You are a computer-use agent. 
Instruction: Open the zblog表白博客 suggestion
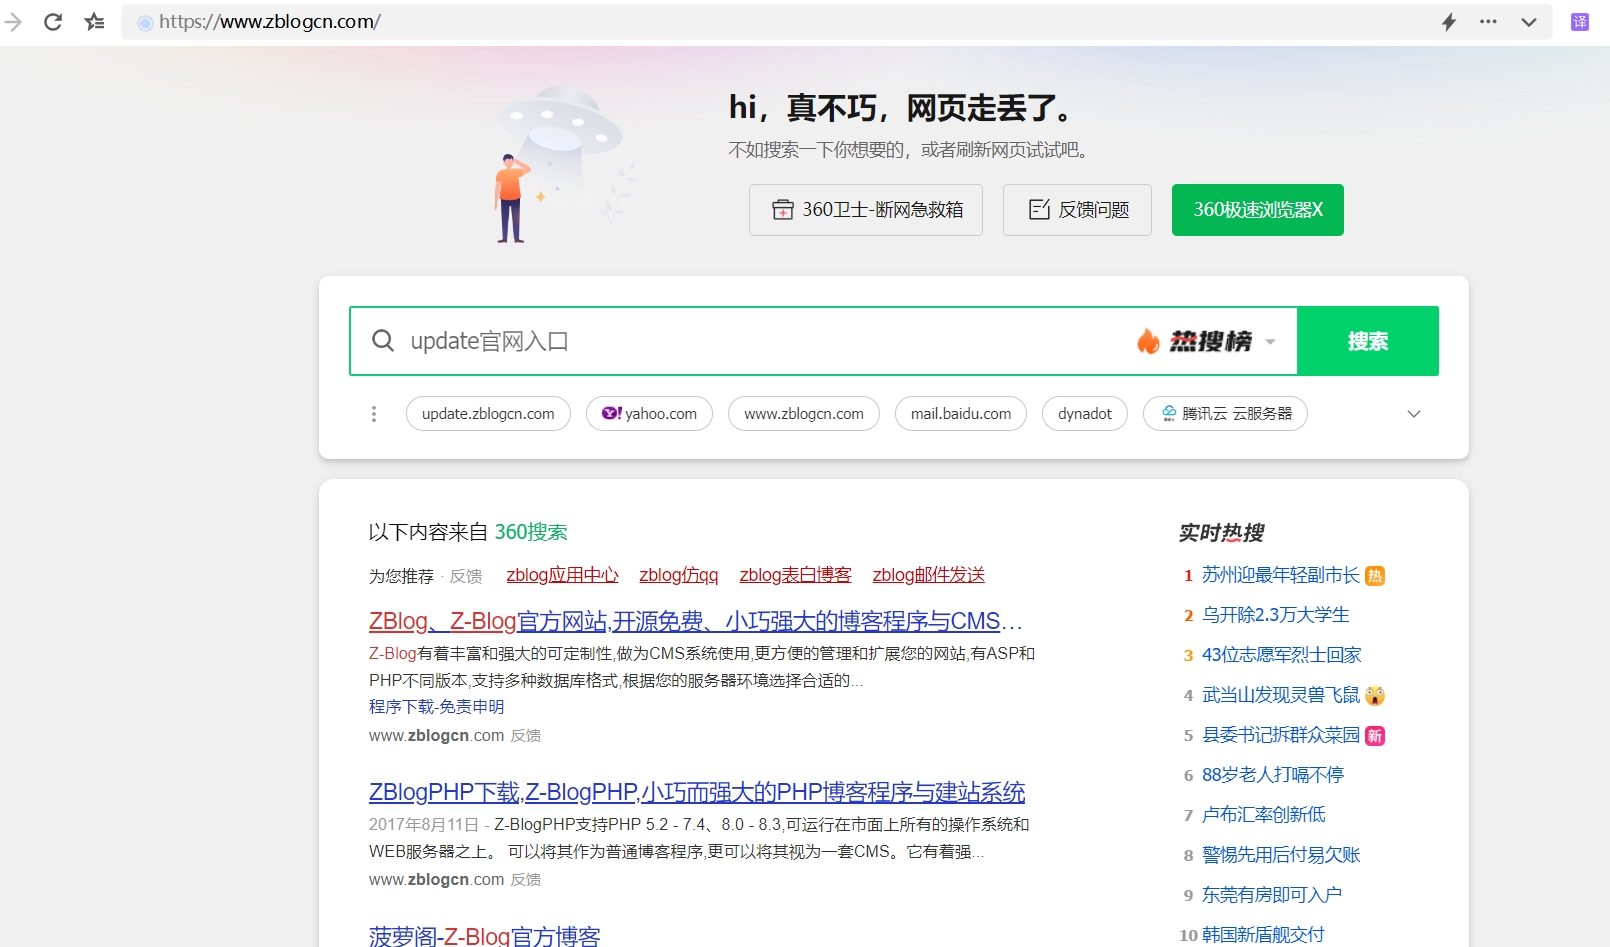tap(795, 575)
